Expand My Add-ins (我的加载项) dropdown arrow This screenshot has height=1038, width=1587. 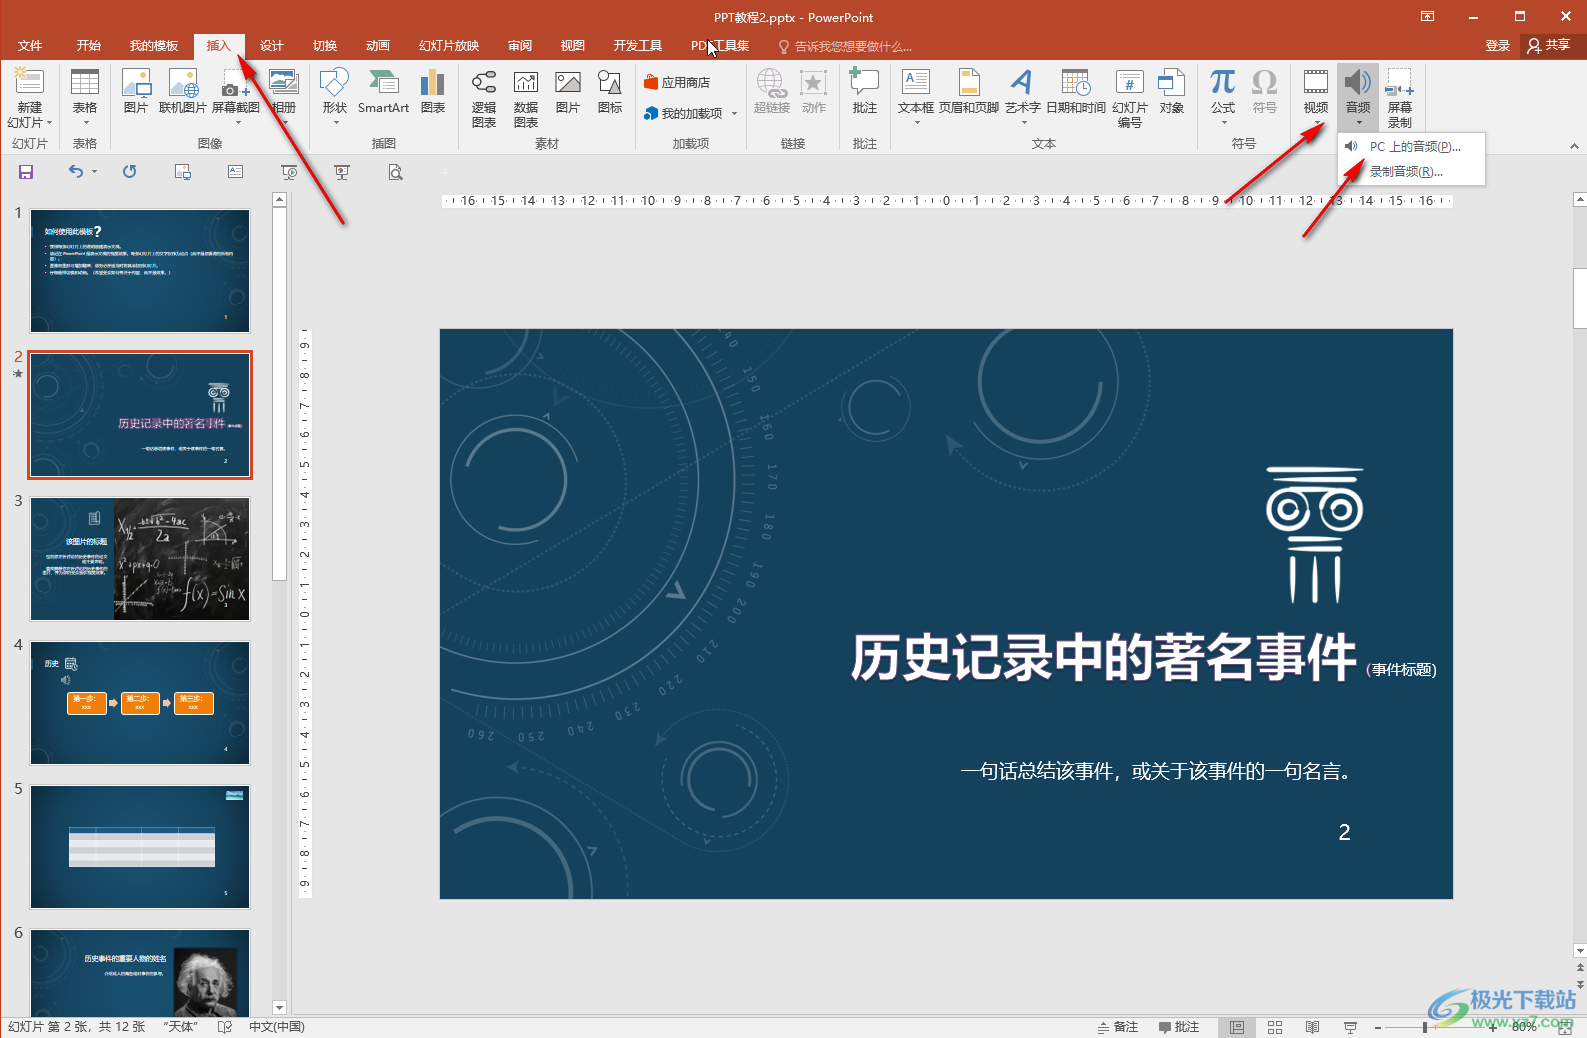click(x=734, y=114)
